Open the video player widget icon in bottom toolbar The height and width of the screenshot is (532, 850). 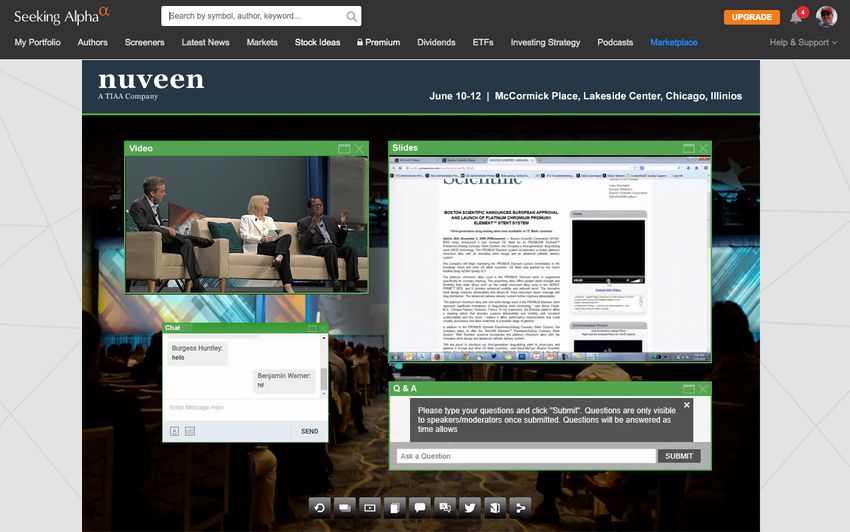click(370, 508)
